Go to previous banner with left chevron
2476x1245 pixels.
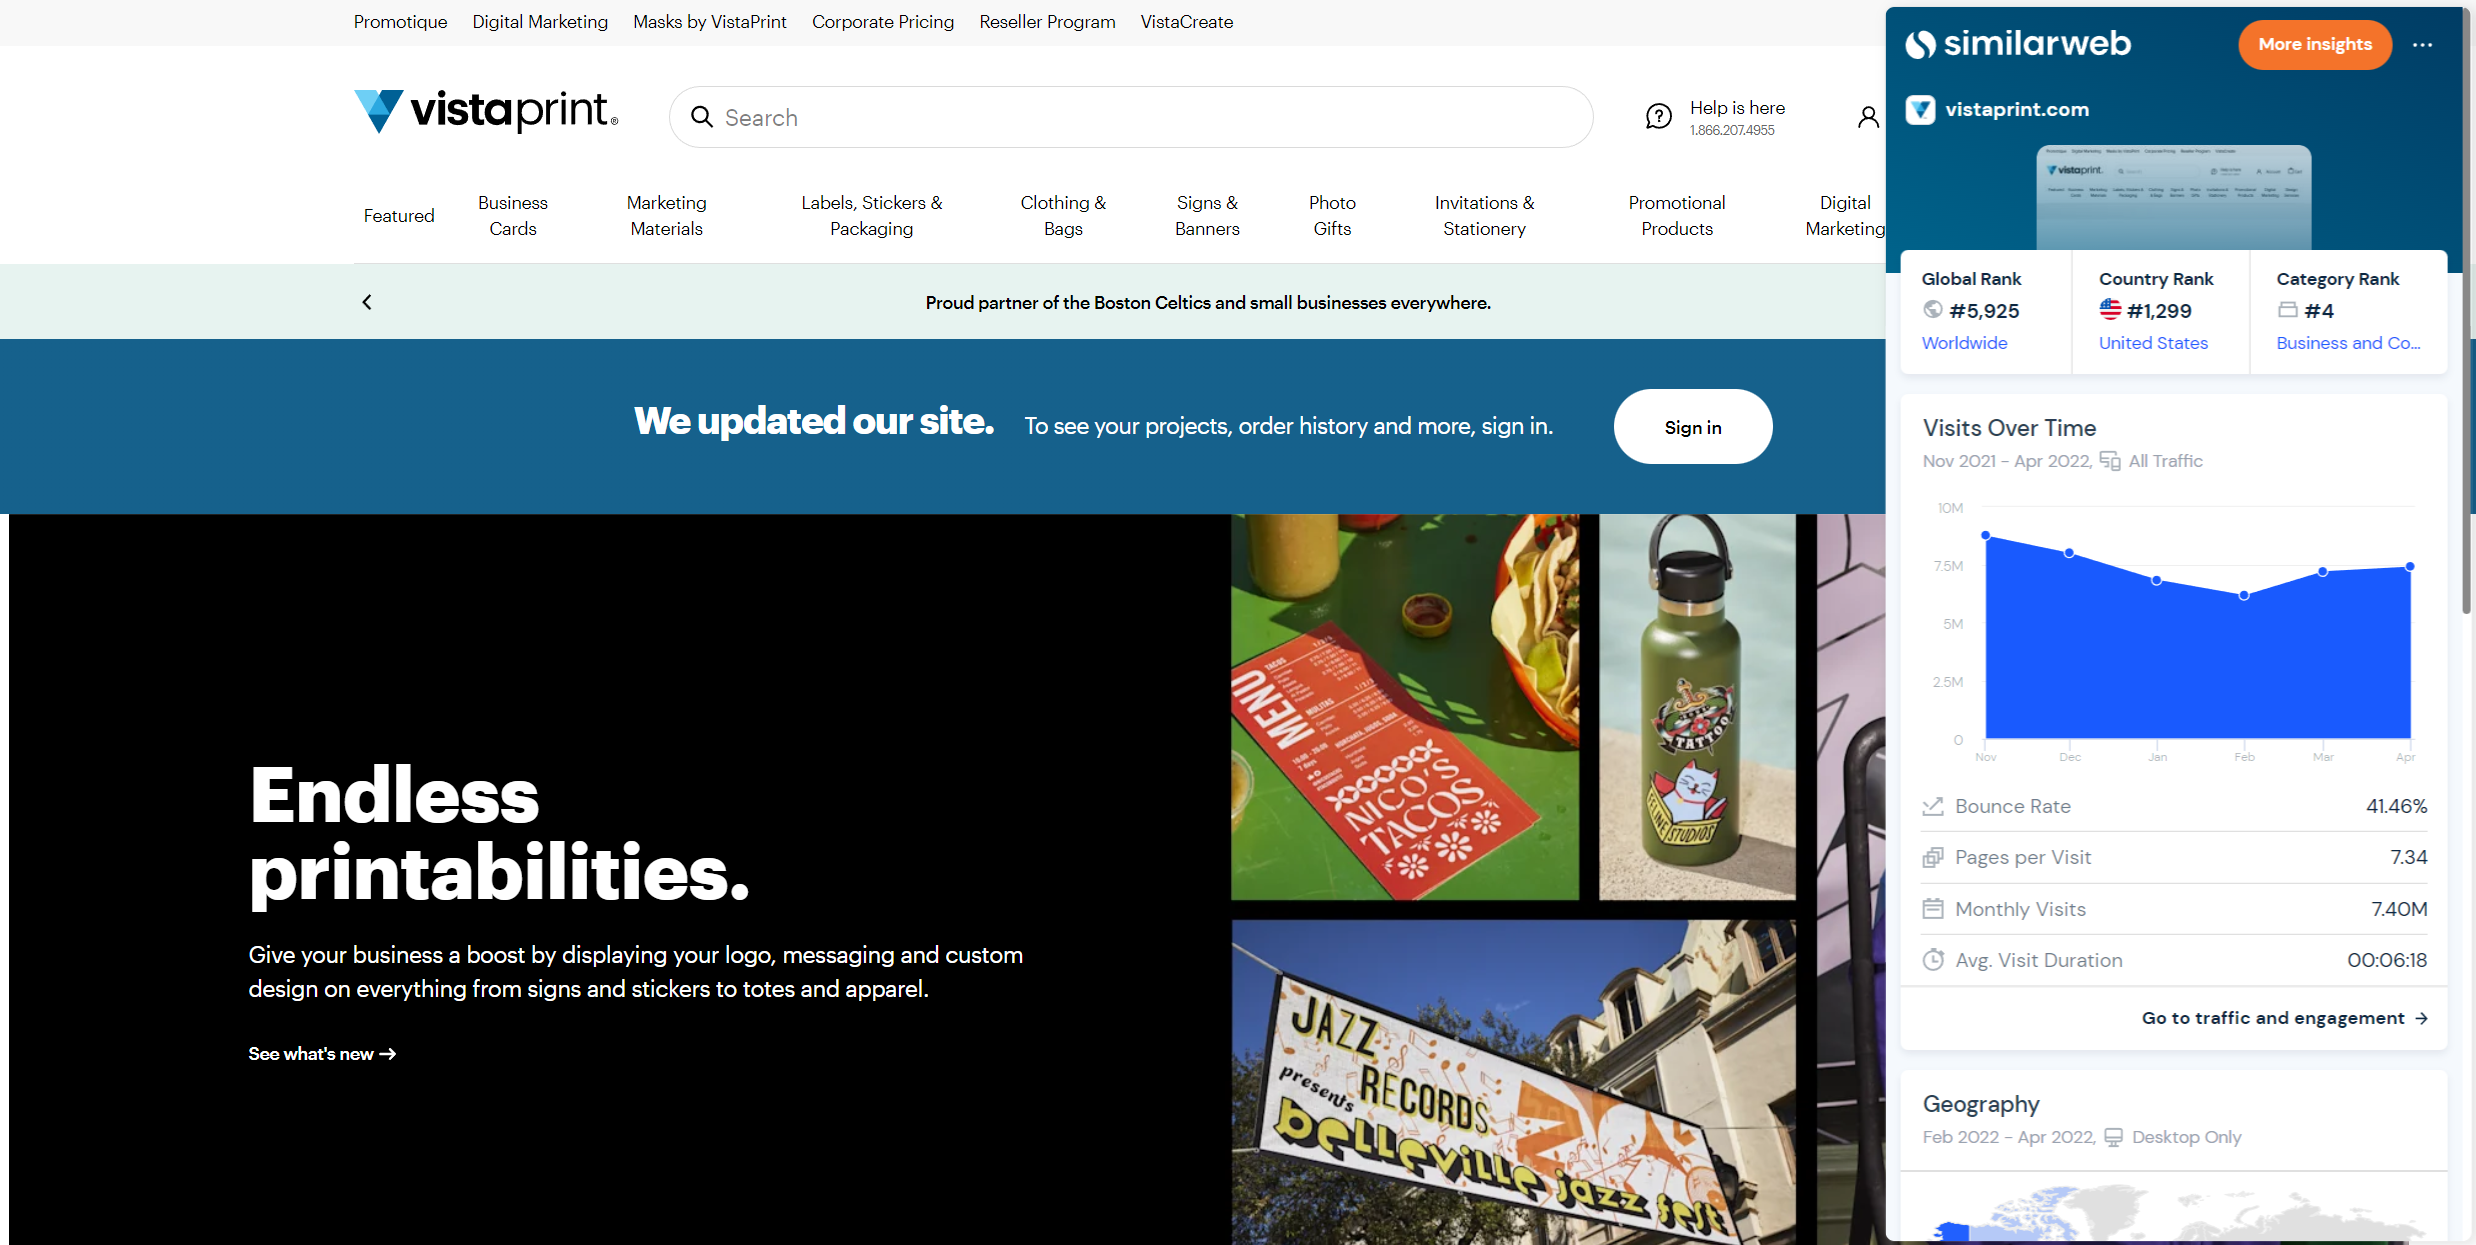[x=367, y=302]
